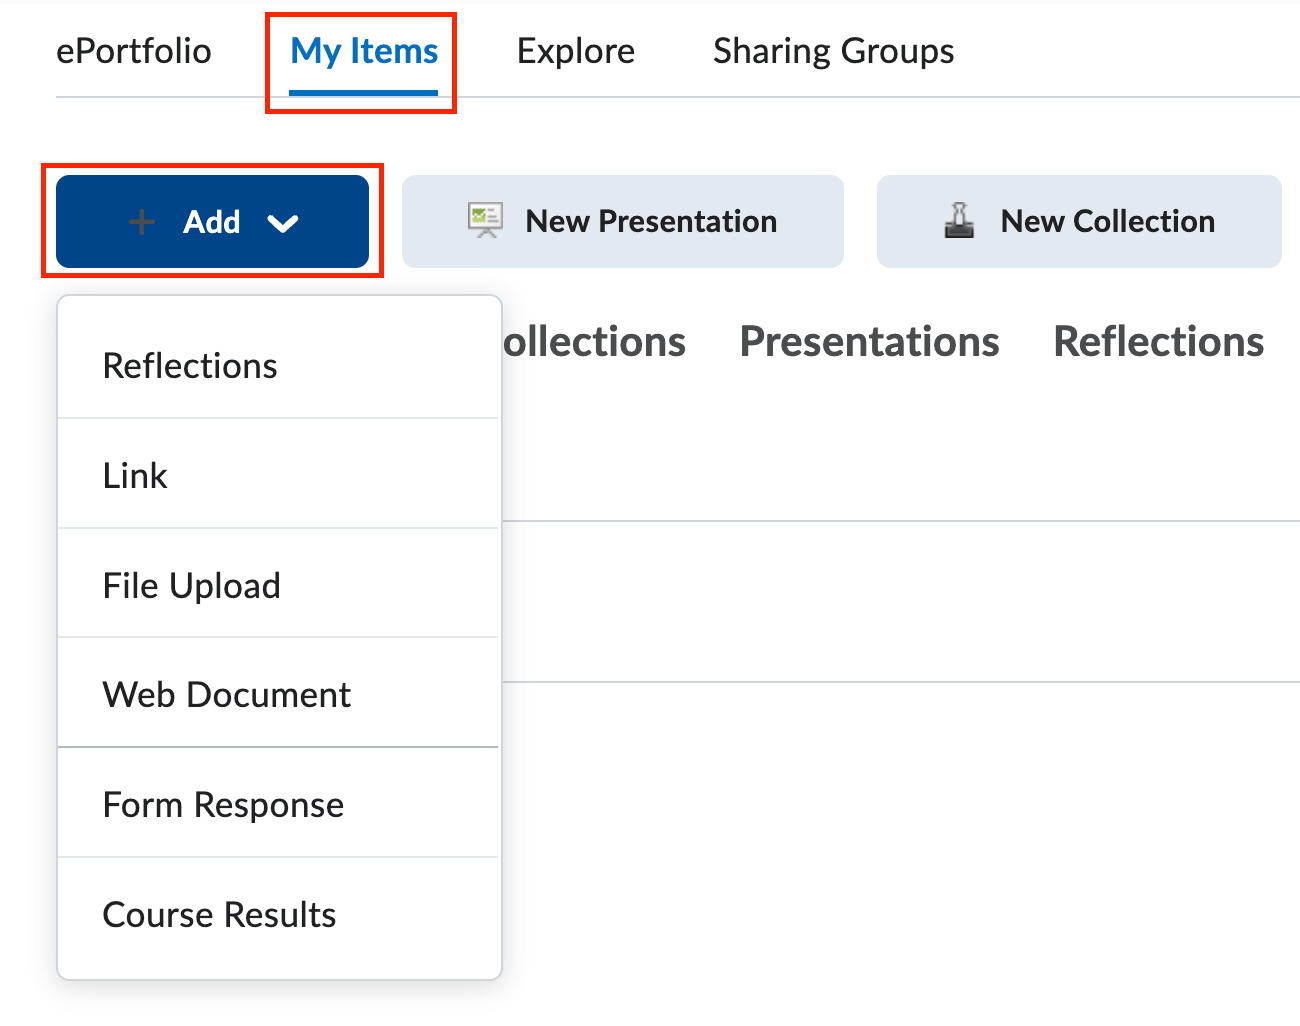The width and height of the screenshot is (1300, 1026).
Task: Open the Sharing Groups tab
Action: tap(832, 50)
